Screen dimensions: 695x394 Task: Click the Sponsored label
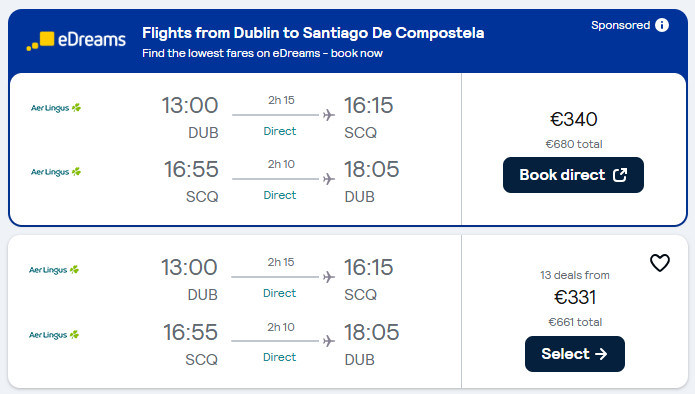click(621, 25)
